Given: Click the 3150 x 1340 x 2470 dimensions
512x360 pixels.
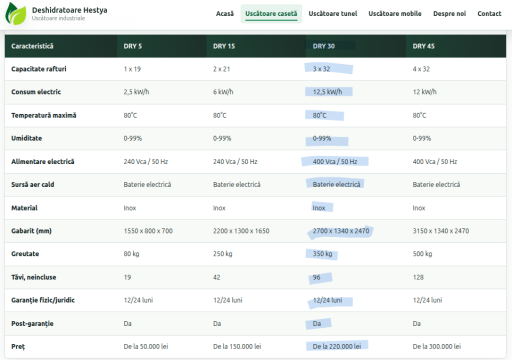Looking at the screenshot, I should 441,231.
